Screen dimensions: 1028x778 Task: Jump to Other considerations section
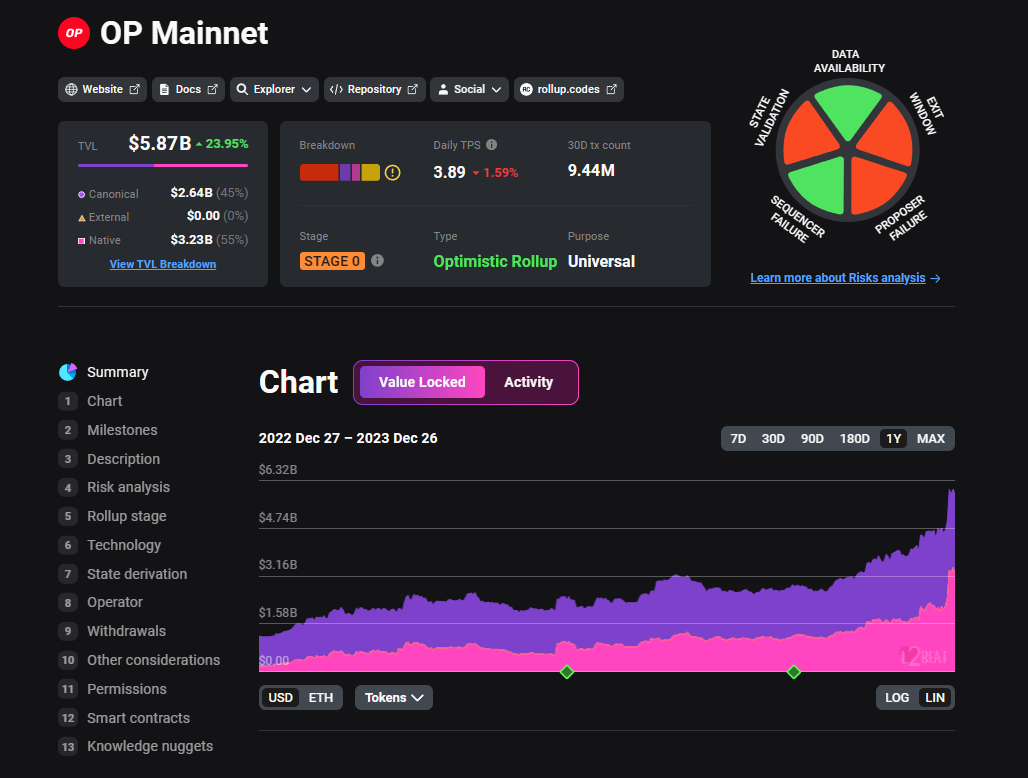click(x=153, y=660)
